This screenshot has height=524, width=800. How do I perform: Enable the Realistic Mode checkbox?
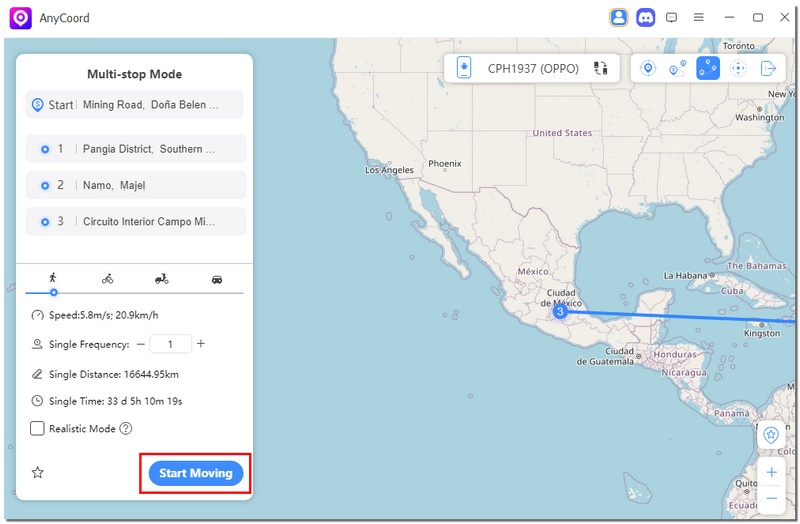click(37, 428)
